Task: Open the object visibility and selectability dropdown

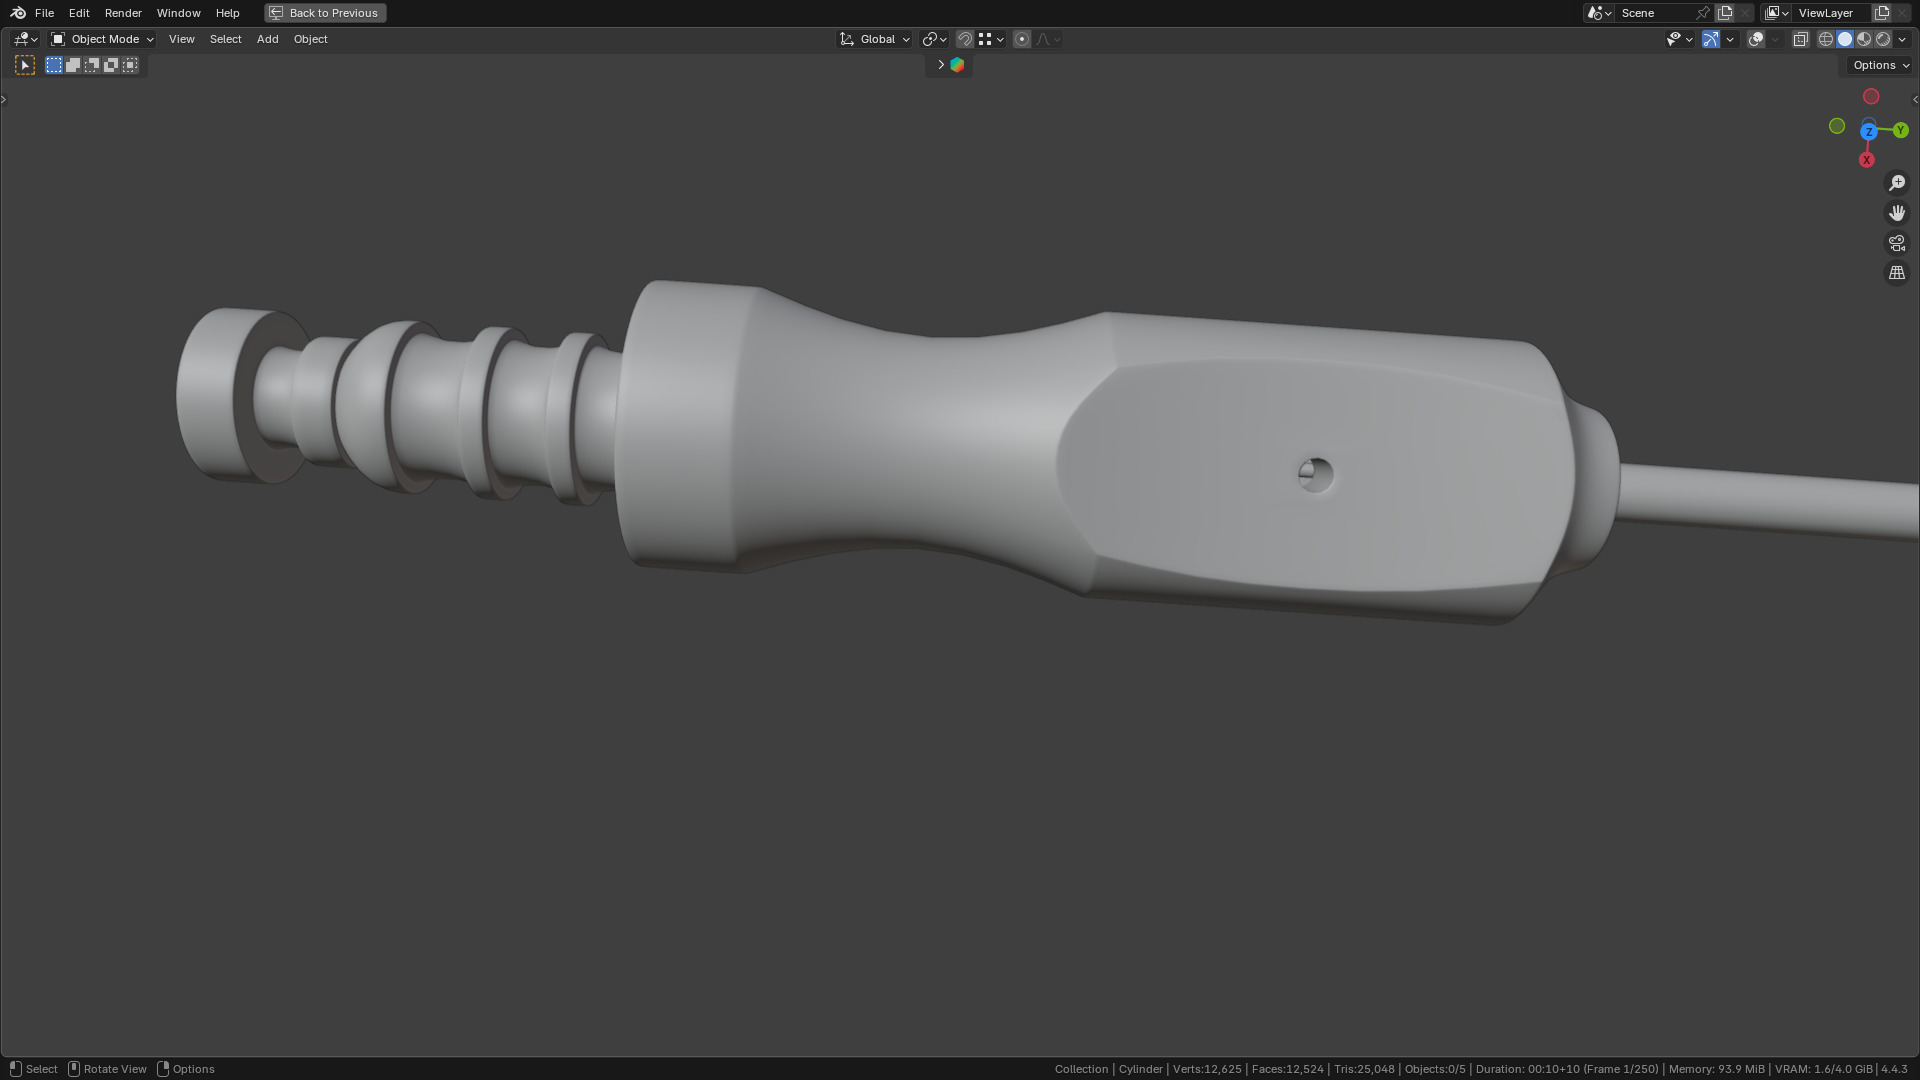Action: coord(1679,39)
